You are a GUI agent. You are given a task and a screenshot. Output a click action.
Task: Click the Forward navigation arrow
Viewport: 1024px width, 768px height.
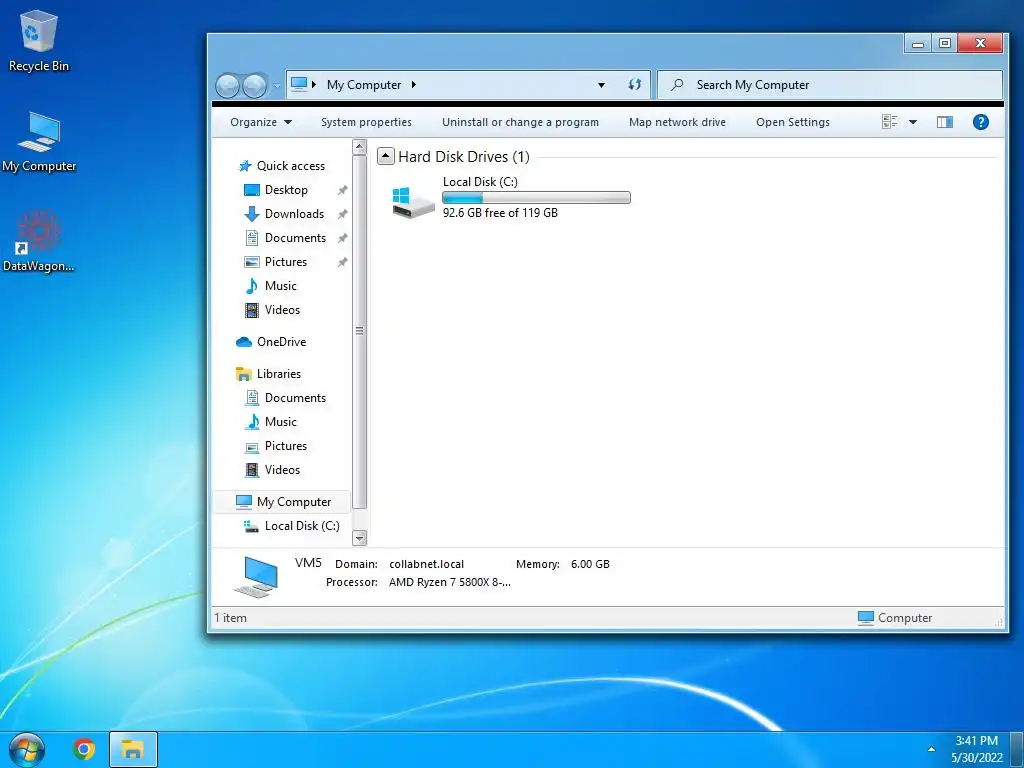tap(255, 86)
